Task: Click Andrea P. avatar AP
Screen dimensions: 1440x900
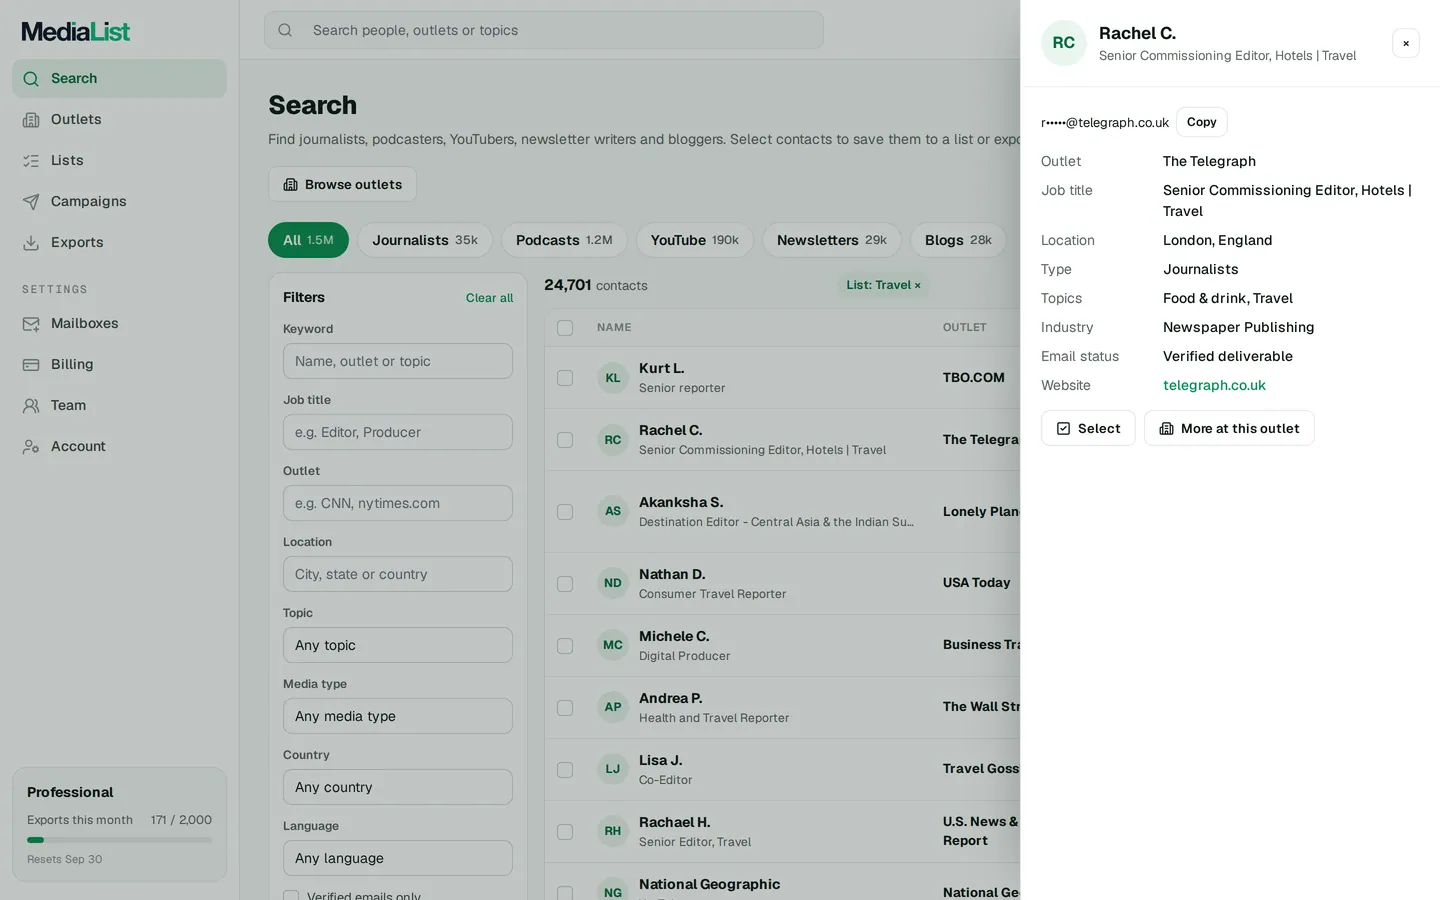Action: [x=613, y=707]
